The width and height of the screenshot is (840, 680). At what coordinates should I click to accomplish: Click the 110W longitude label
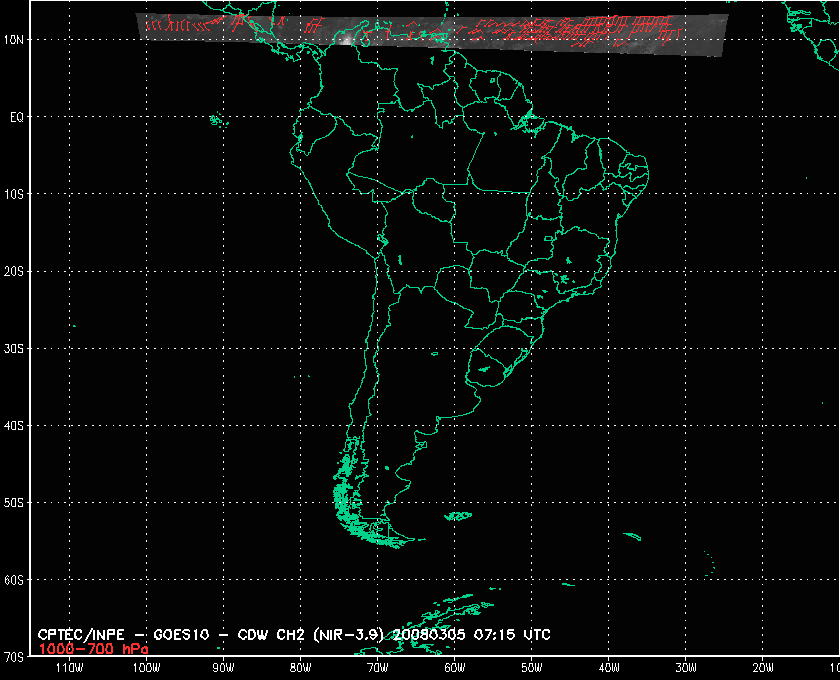click(70, 668)
